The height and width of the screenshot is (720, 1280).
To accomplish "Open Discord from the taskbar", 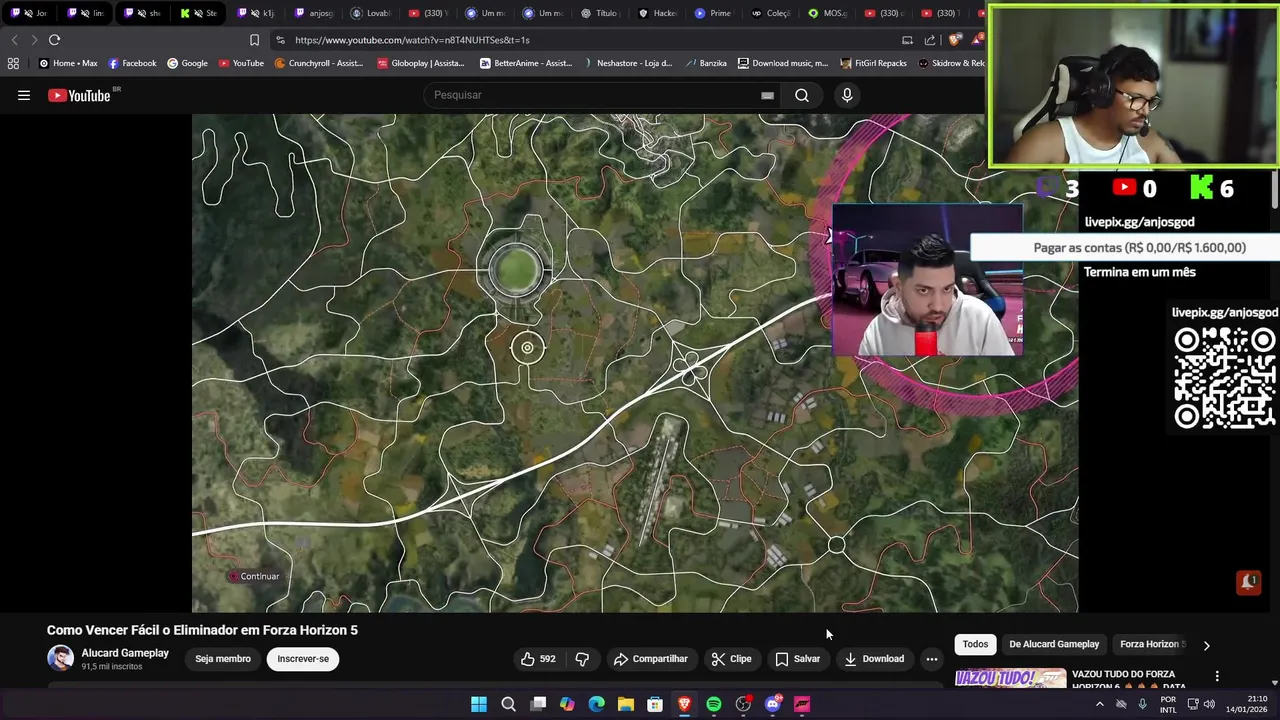I will tap(772, 704).
